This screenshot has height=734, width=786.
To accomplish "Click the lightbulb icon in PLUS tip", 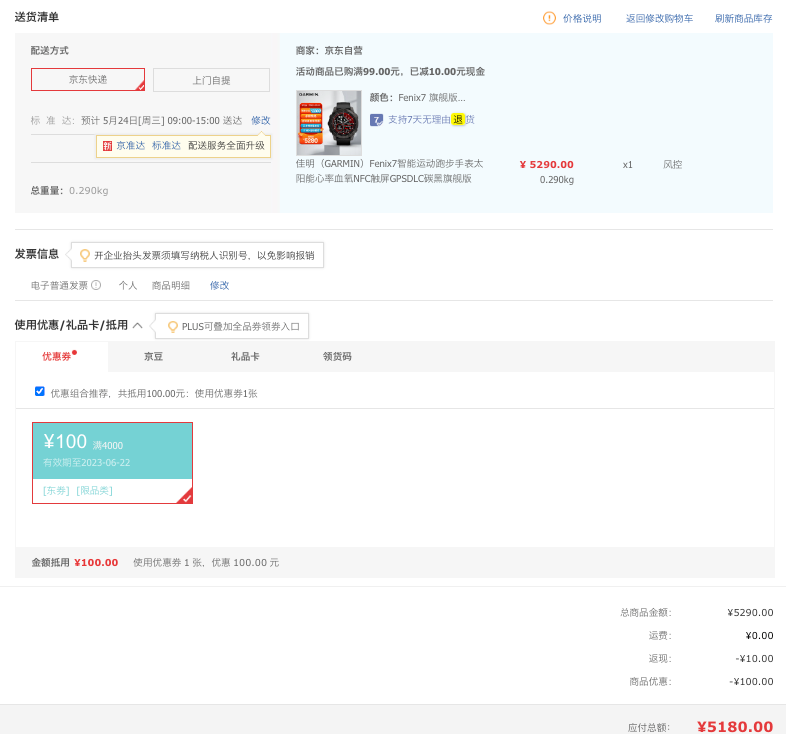I will [173, 326].
